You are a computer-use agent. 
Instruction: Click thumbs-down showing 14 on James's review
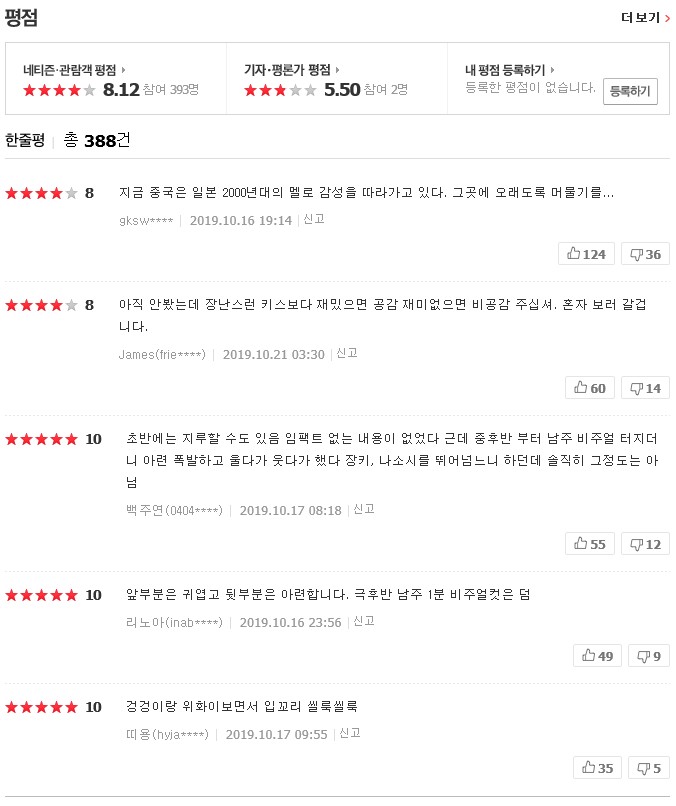(645, 388)
